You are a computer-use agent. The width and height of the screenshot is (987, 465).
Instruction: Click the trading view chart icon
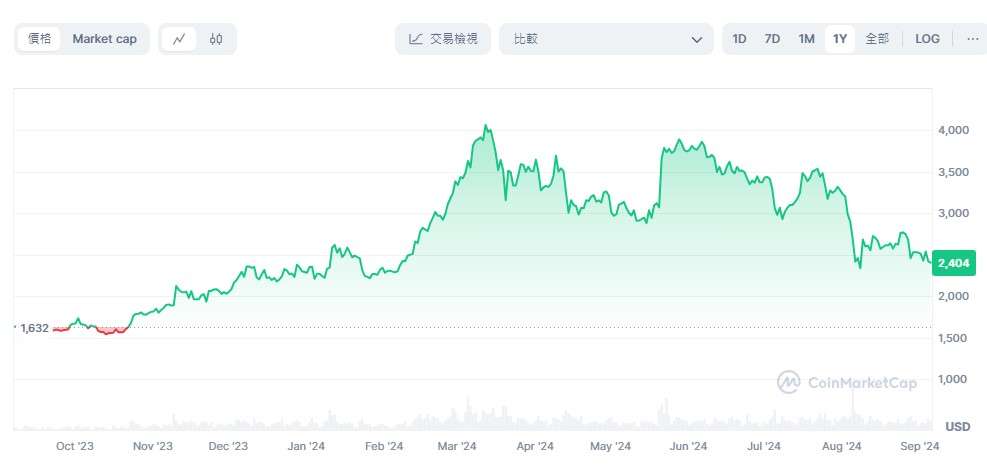coord(416,39)
